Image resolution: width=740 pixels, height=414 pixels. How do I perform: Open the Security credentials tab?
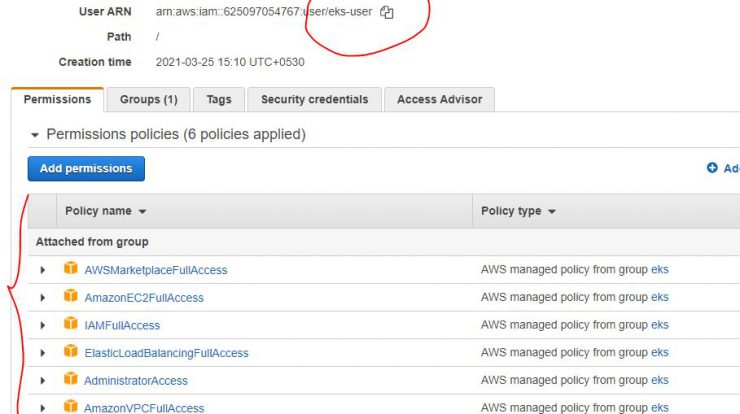point(314,100)
